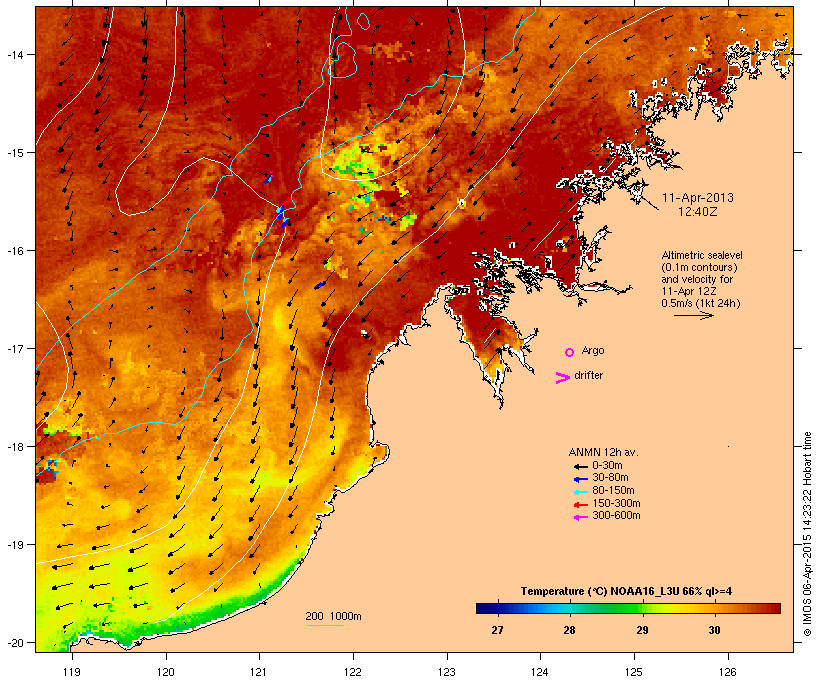Click the '(0.1m contours)' text
Viewport: 820px width, 680px height.
pyautogui.click(x=699, y=267)
